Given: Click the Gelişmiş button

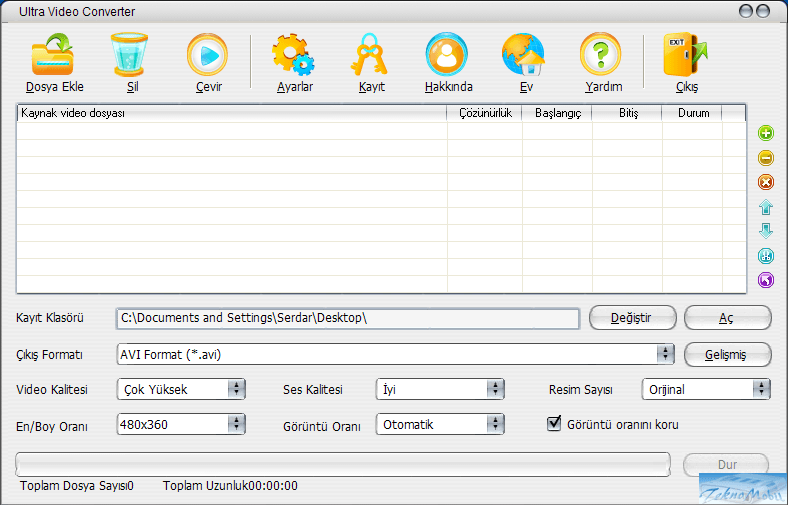Looking at the screenshot, I should pyautogui.click(x=727, y=355).
